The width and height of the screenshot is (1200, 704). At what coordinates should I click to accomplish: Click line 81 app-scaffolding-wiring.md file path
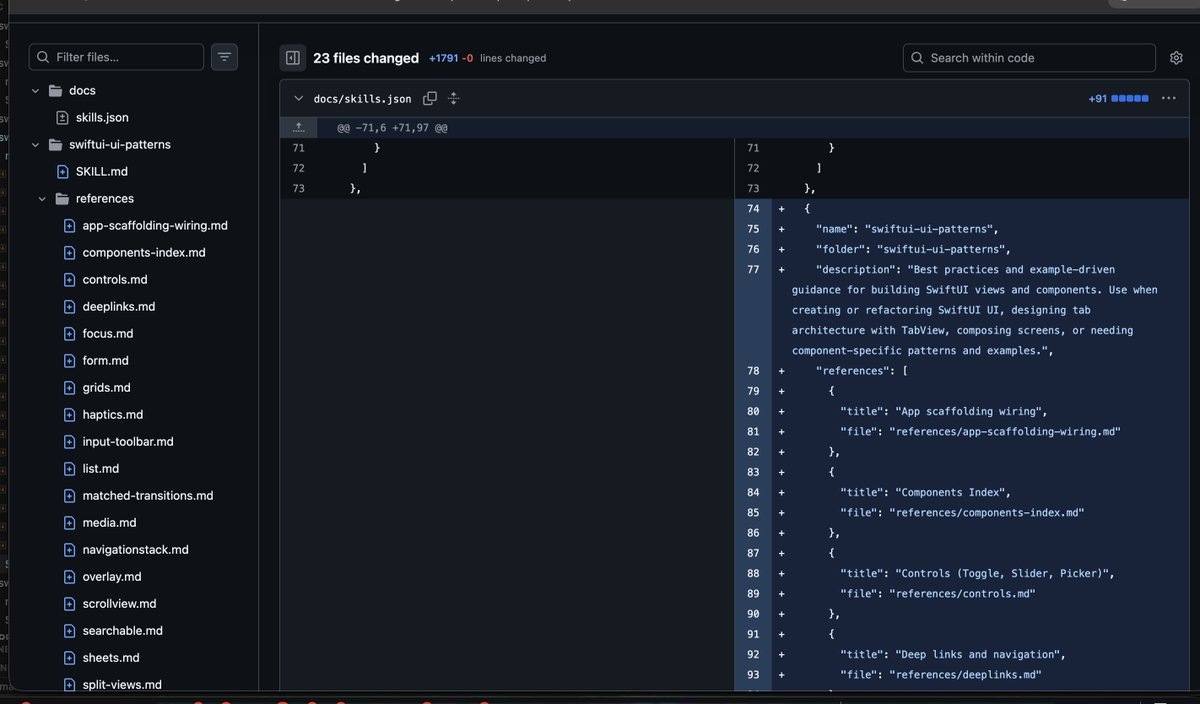(1006, 431)
